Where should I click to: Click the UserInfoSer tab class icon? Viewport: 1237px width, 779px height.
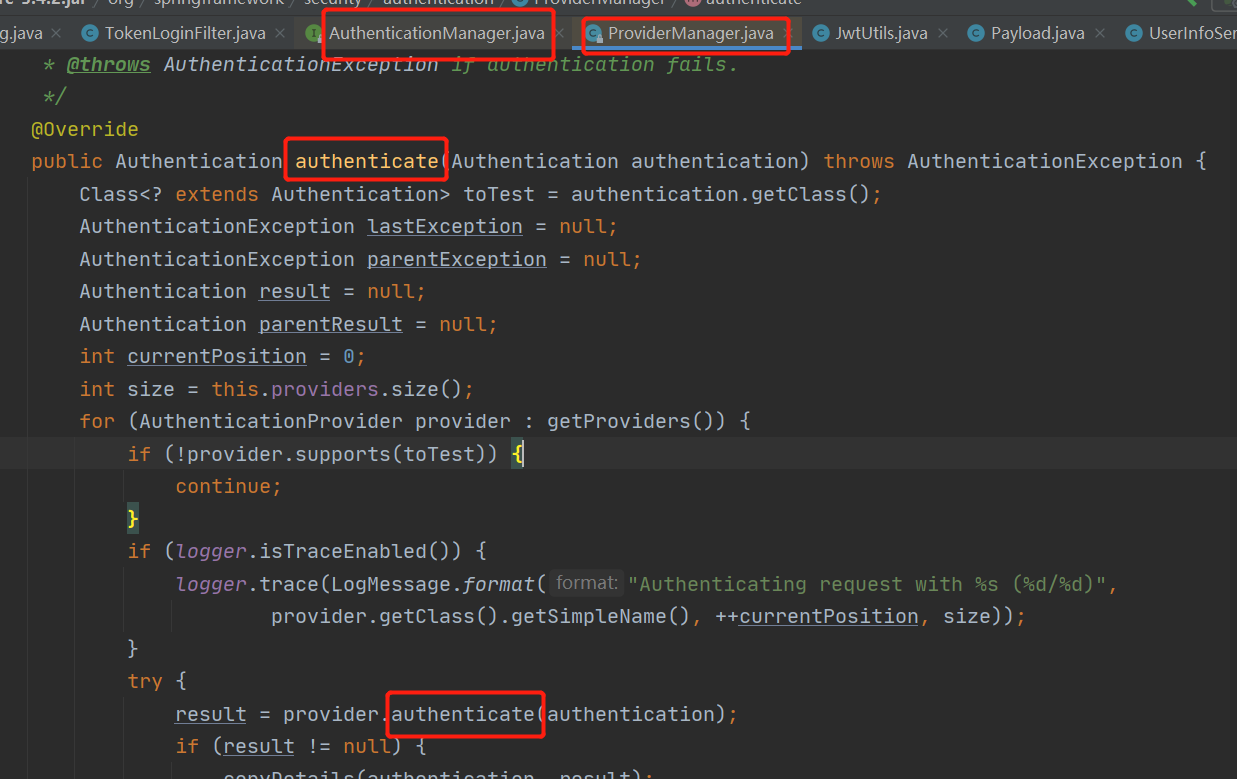[1133, 34]
